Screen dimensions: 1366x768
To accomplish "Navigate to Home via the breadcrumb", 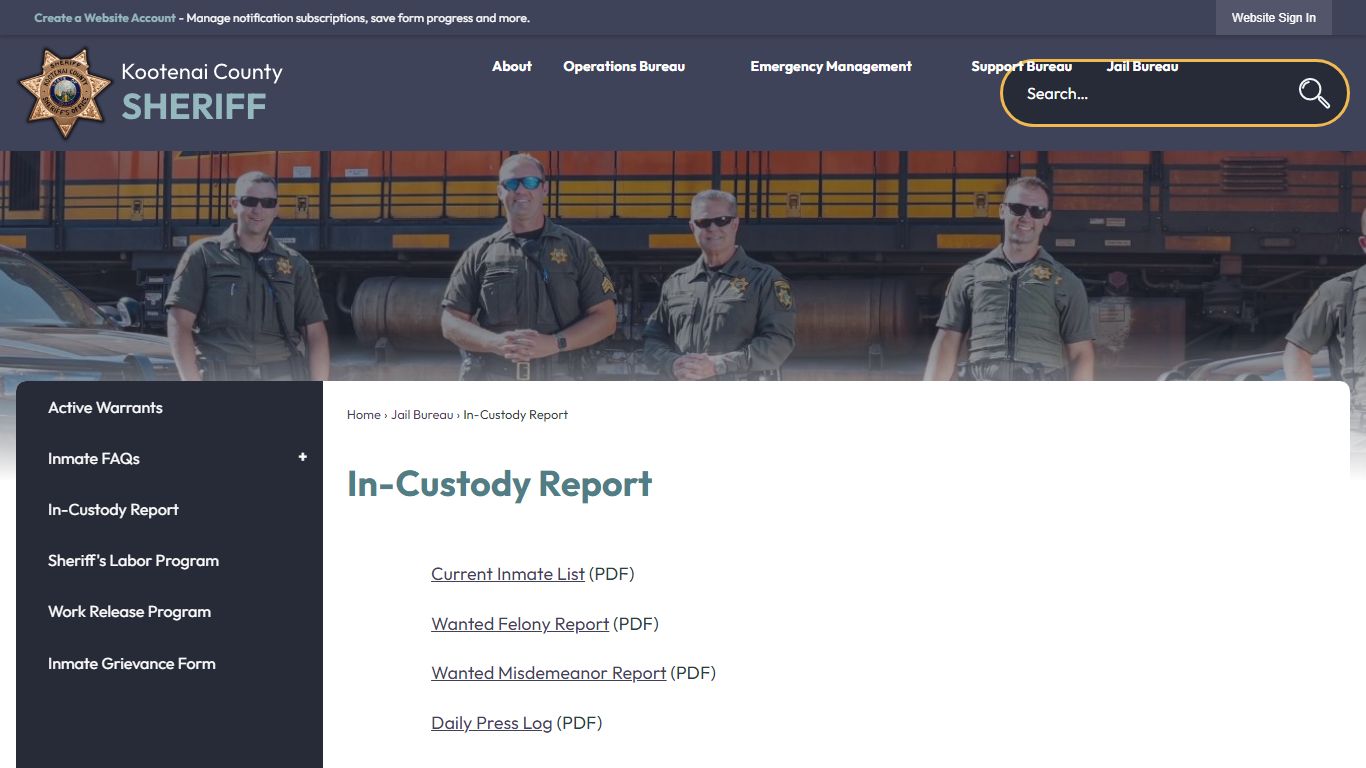I will (x=363, y=414).
